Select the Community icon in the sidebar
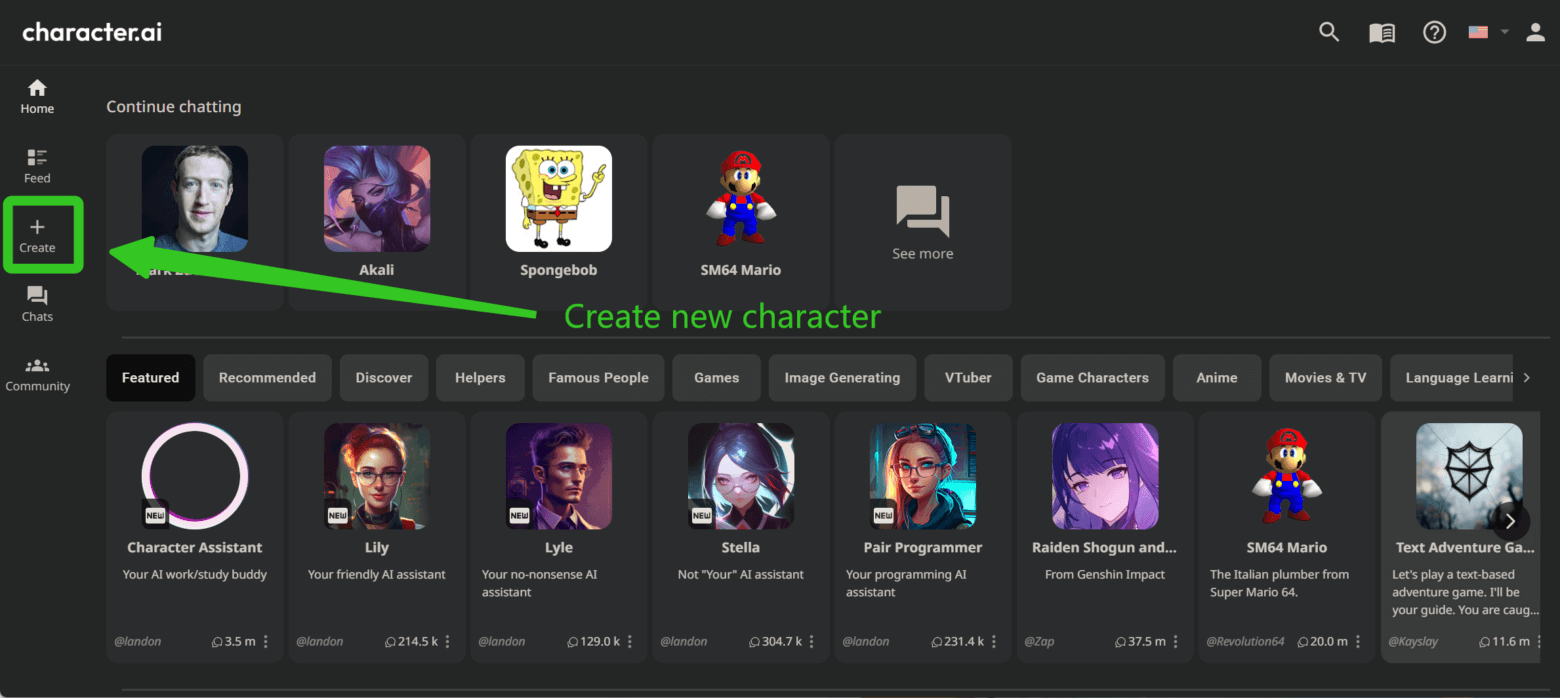Image resolution: width=1560 pixels, height=698 pixels. pos(38,373)
